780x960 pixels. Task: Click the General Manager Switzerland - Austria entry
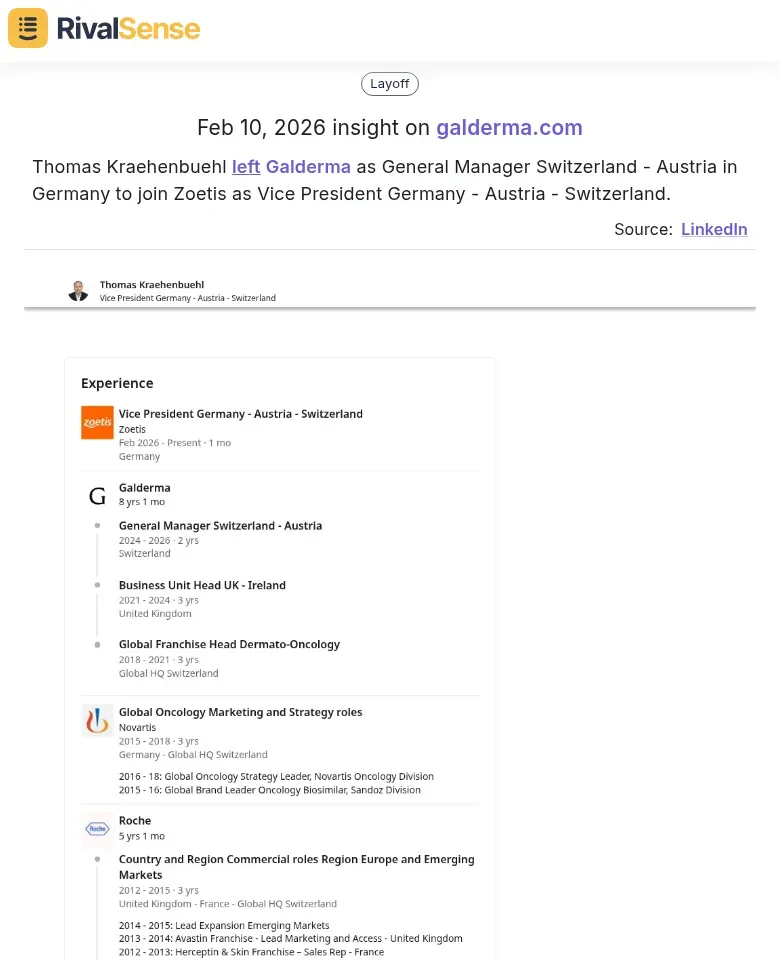[x=220, y=525]
